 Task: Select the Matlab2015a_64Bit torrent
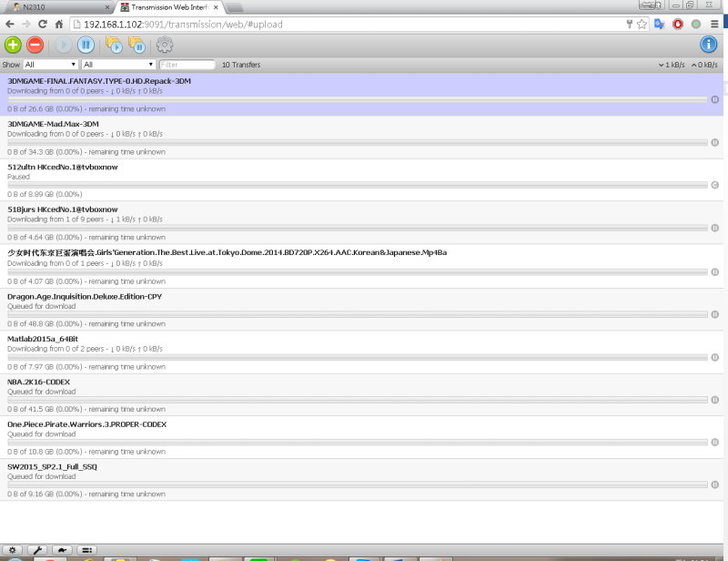[361, 352]
